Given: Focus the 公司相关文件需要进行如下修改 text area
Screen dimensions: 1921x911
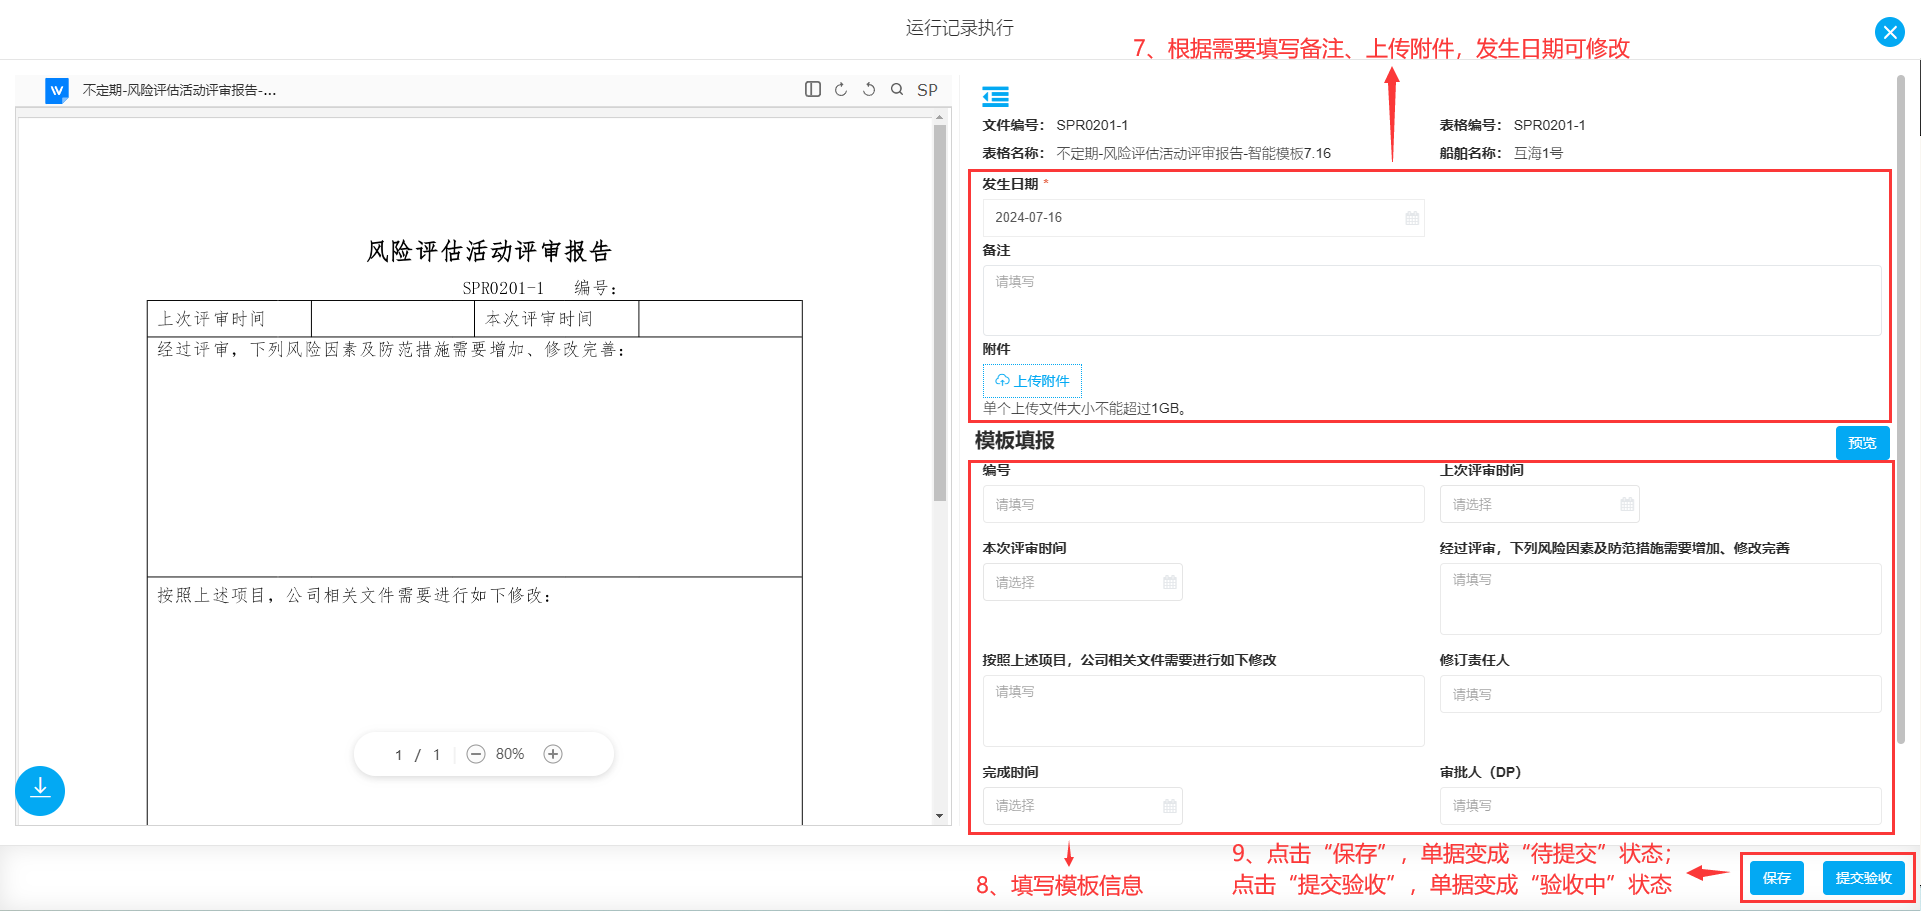Looking at the screenshot, I should pos(1203,711).
